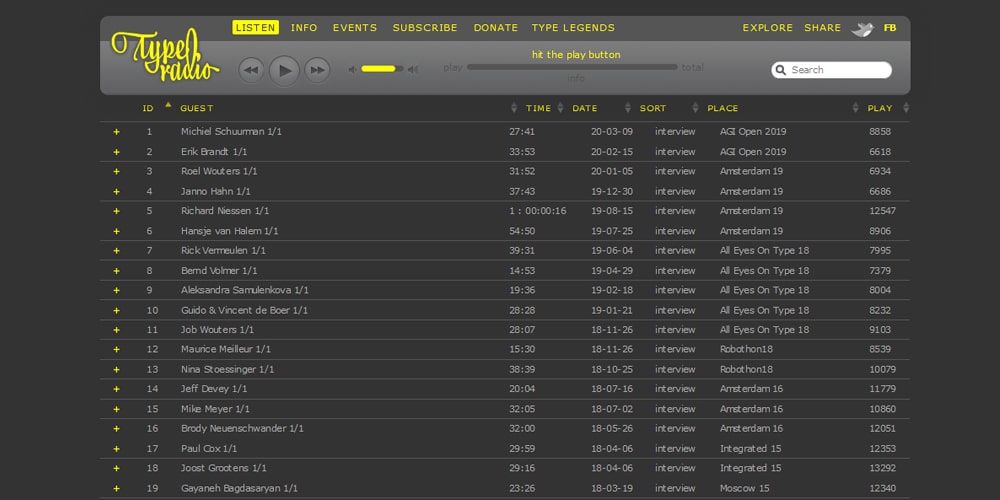
Task: Open the Twitter bird icon
Action: (x=862, y=29)
